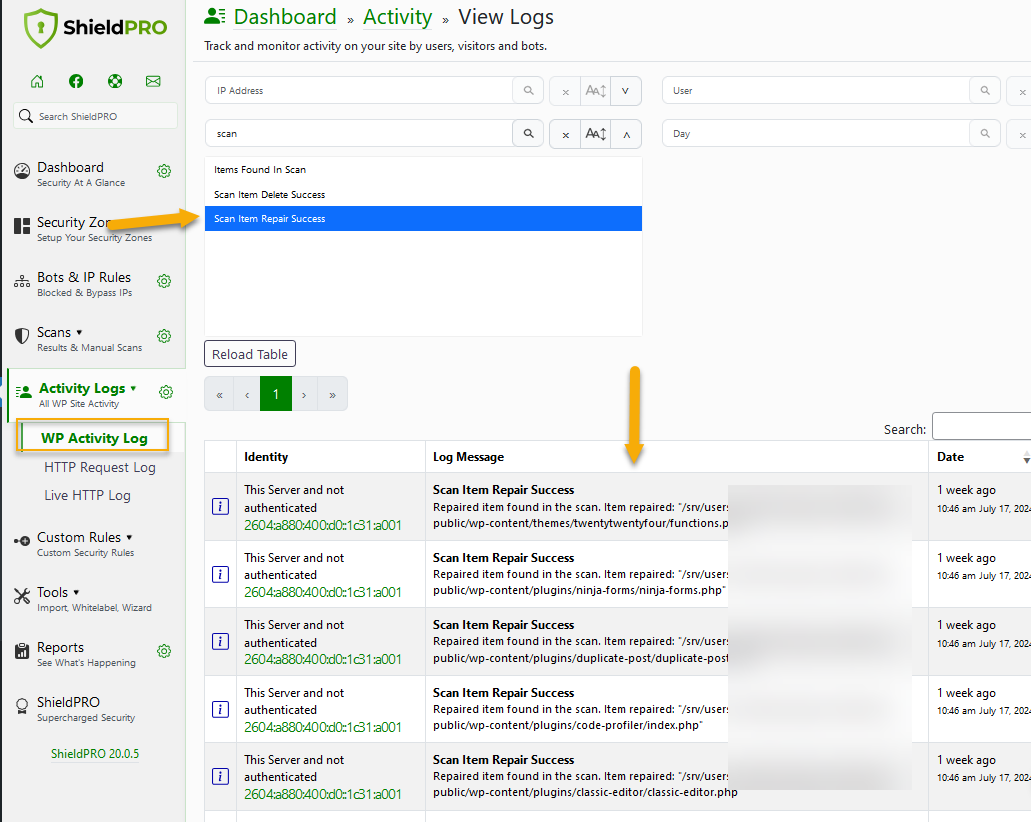Click the help lifebuoy icon
Screen dimensions: 1031x822
(x=115, y=82)
